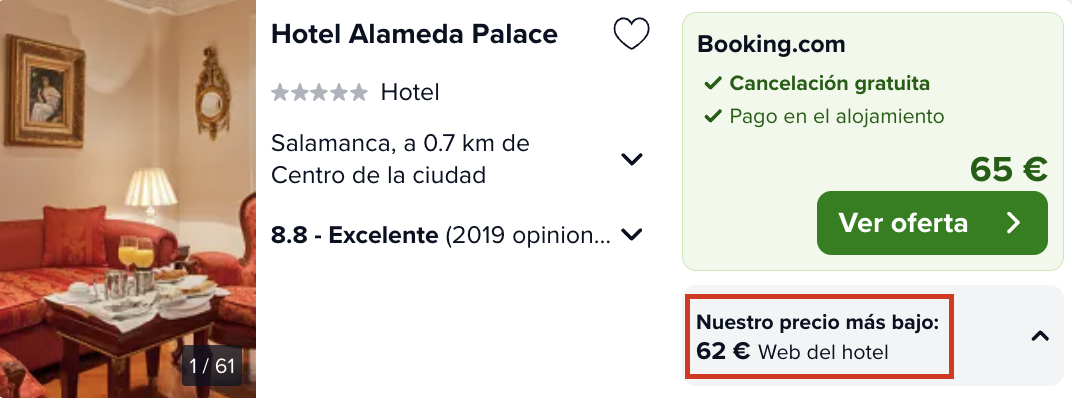Click the Web del hotel label
The image size is (1072, 398).
pyautogui.click(x=823, y=352)
